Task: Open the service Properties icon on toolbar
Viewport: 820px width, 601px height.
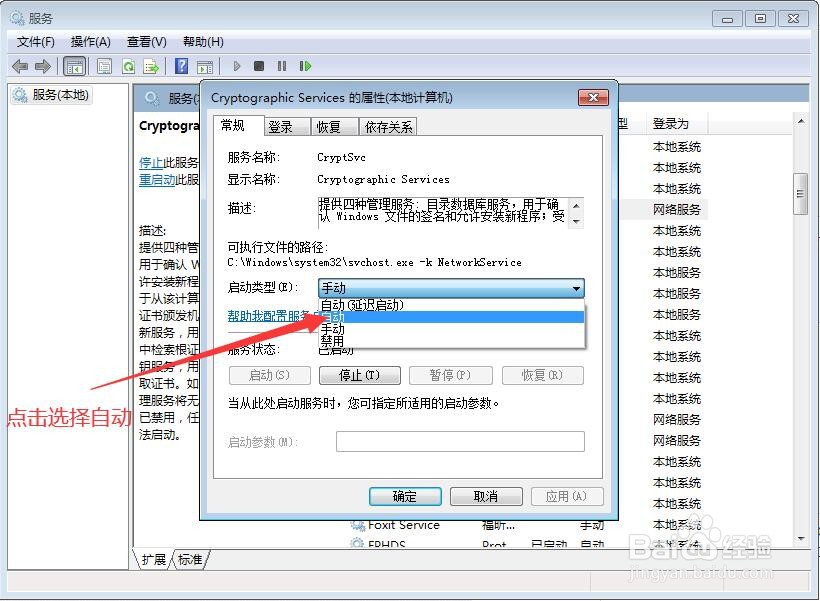Action: pyautogui.click(x=104, y=66)
